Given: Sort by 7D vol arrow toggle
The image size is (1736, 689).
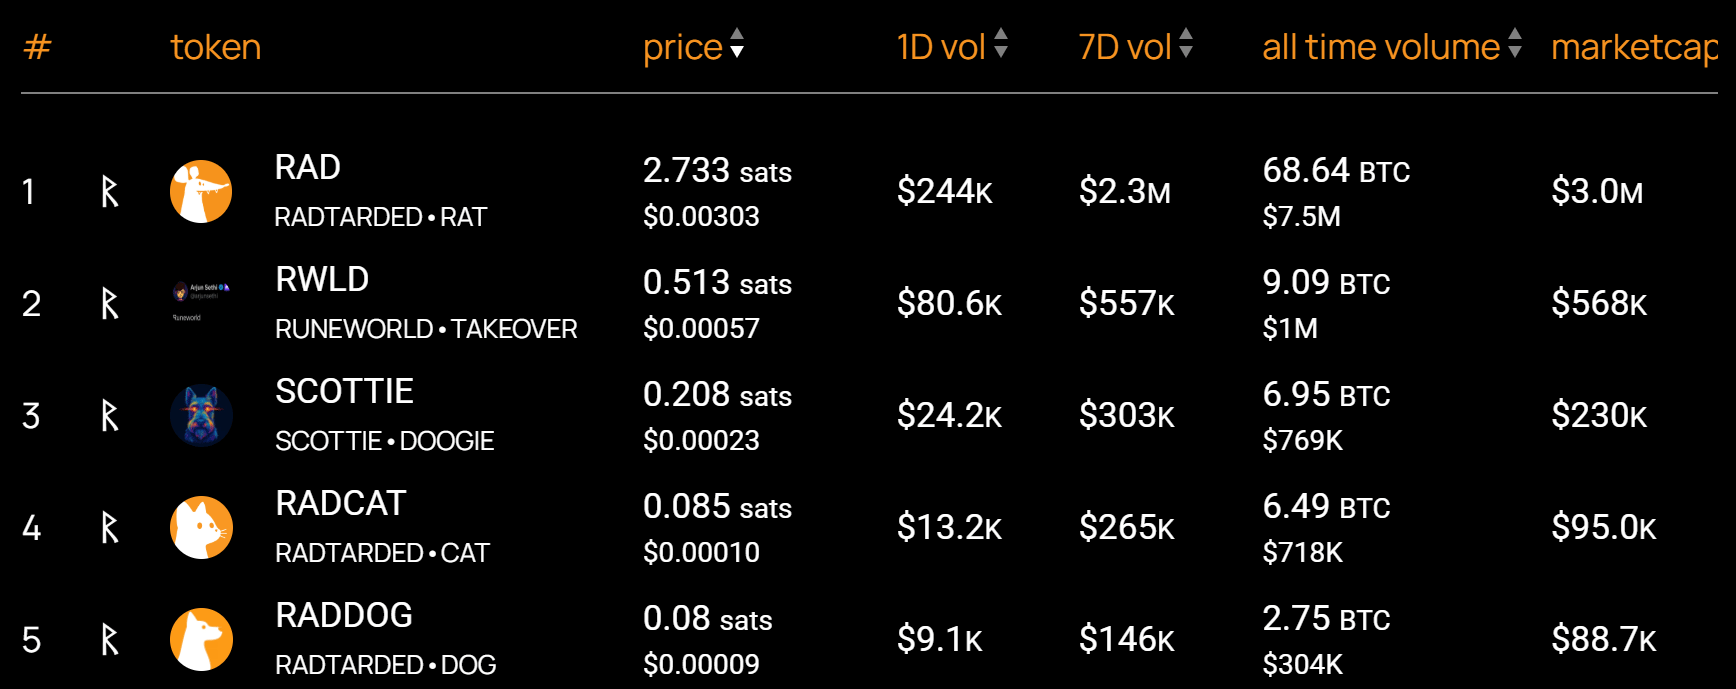Looking at the screenshot, I should [1186, 44].
